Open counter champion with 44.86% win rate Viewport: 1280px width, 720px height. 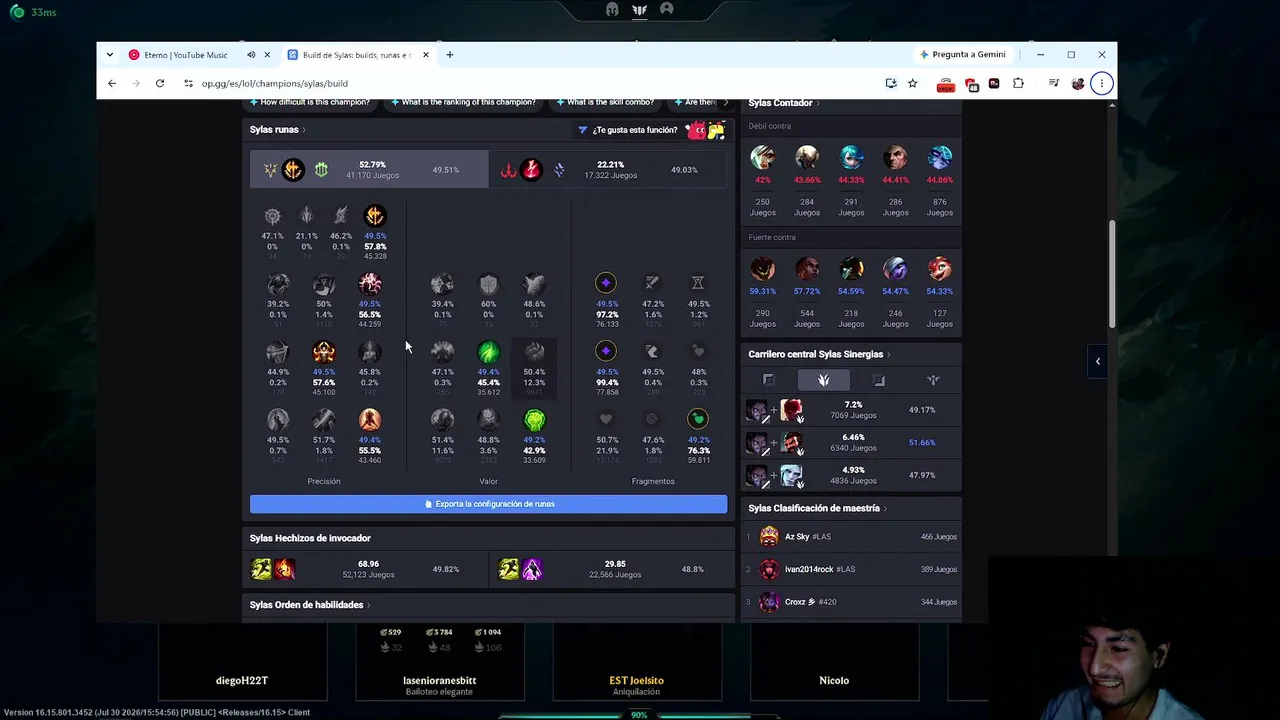click(x=940, y=158)
